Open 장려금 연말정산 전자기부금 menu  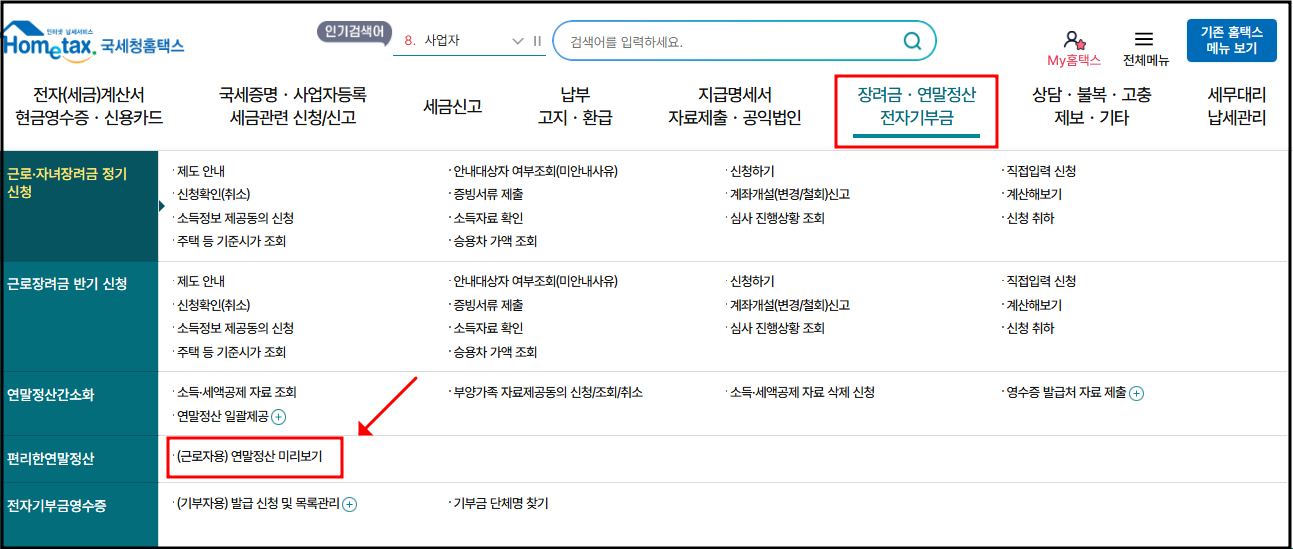(x=916, y=106)
